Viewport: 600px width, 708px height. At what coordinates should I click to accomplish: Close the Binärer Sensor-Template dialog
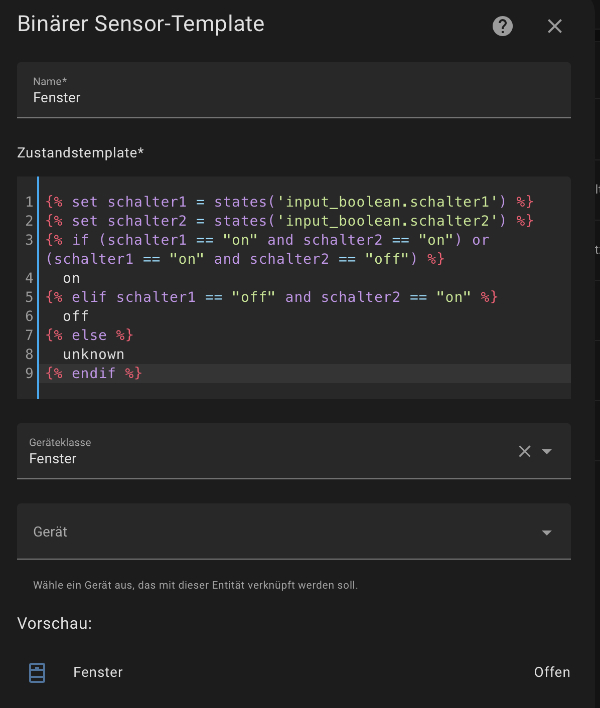555,26
